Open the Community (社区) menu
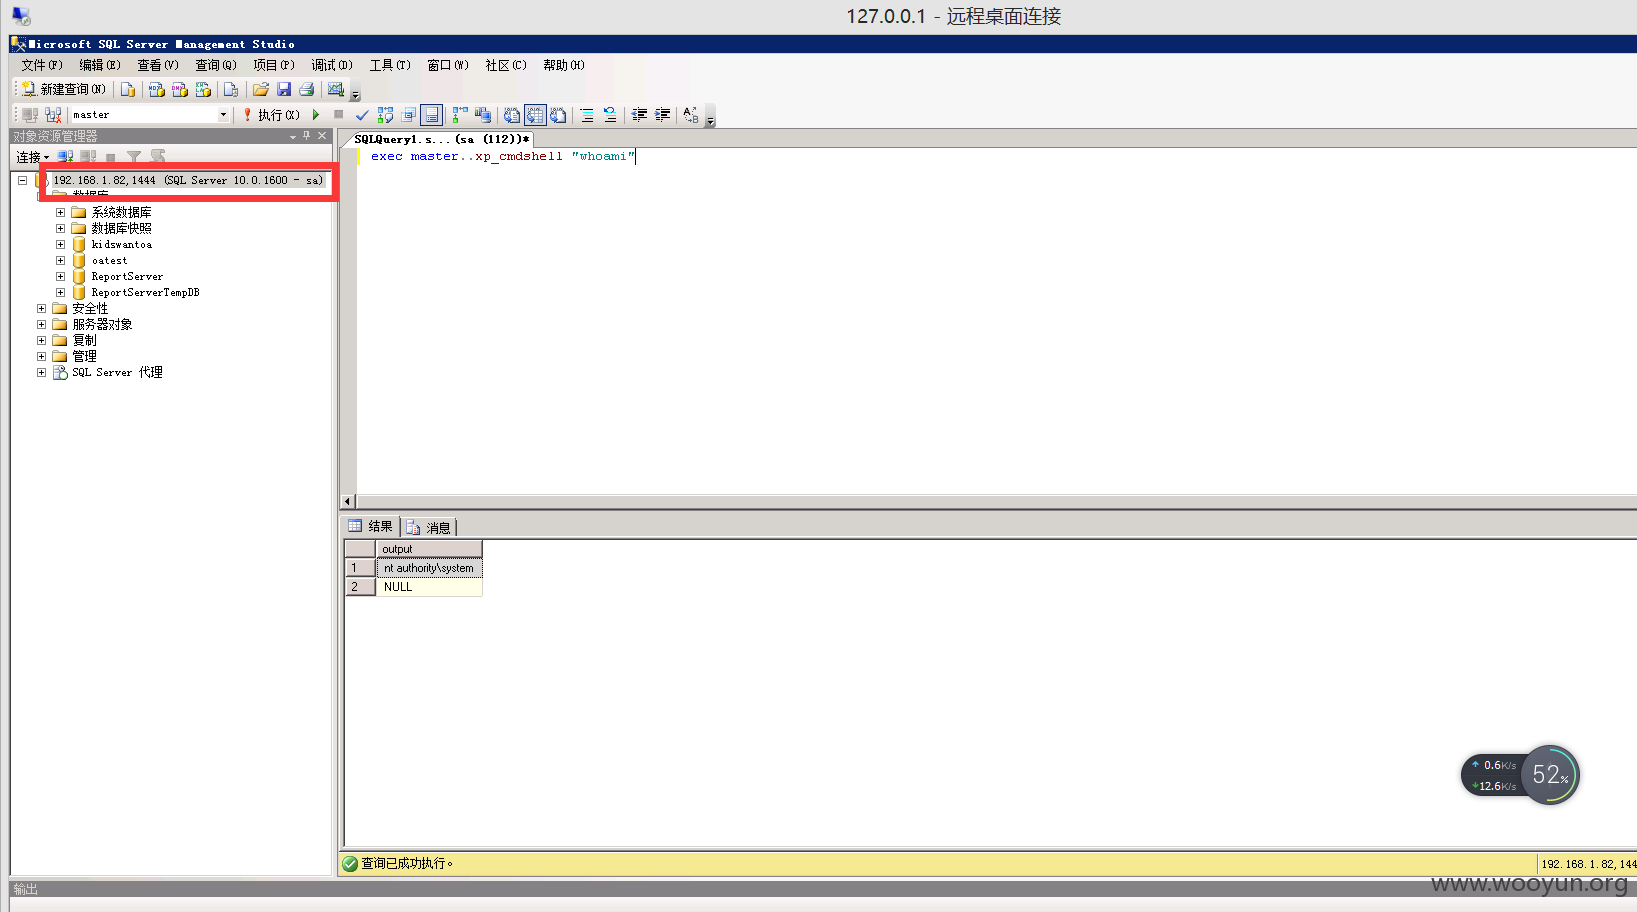This screenshot has height=912, width=1637. point(506,65)
